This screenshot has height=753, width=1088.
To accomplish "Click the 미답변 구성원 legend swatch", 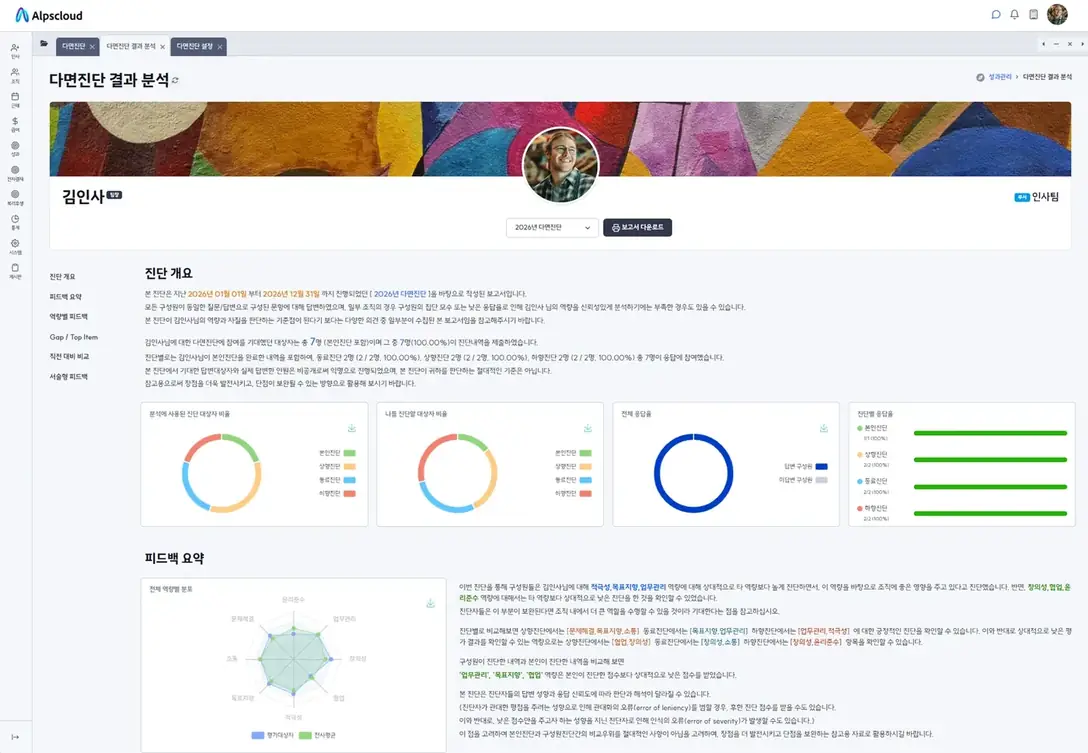I will click(x=822, y=480).
